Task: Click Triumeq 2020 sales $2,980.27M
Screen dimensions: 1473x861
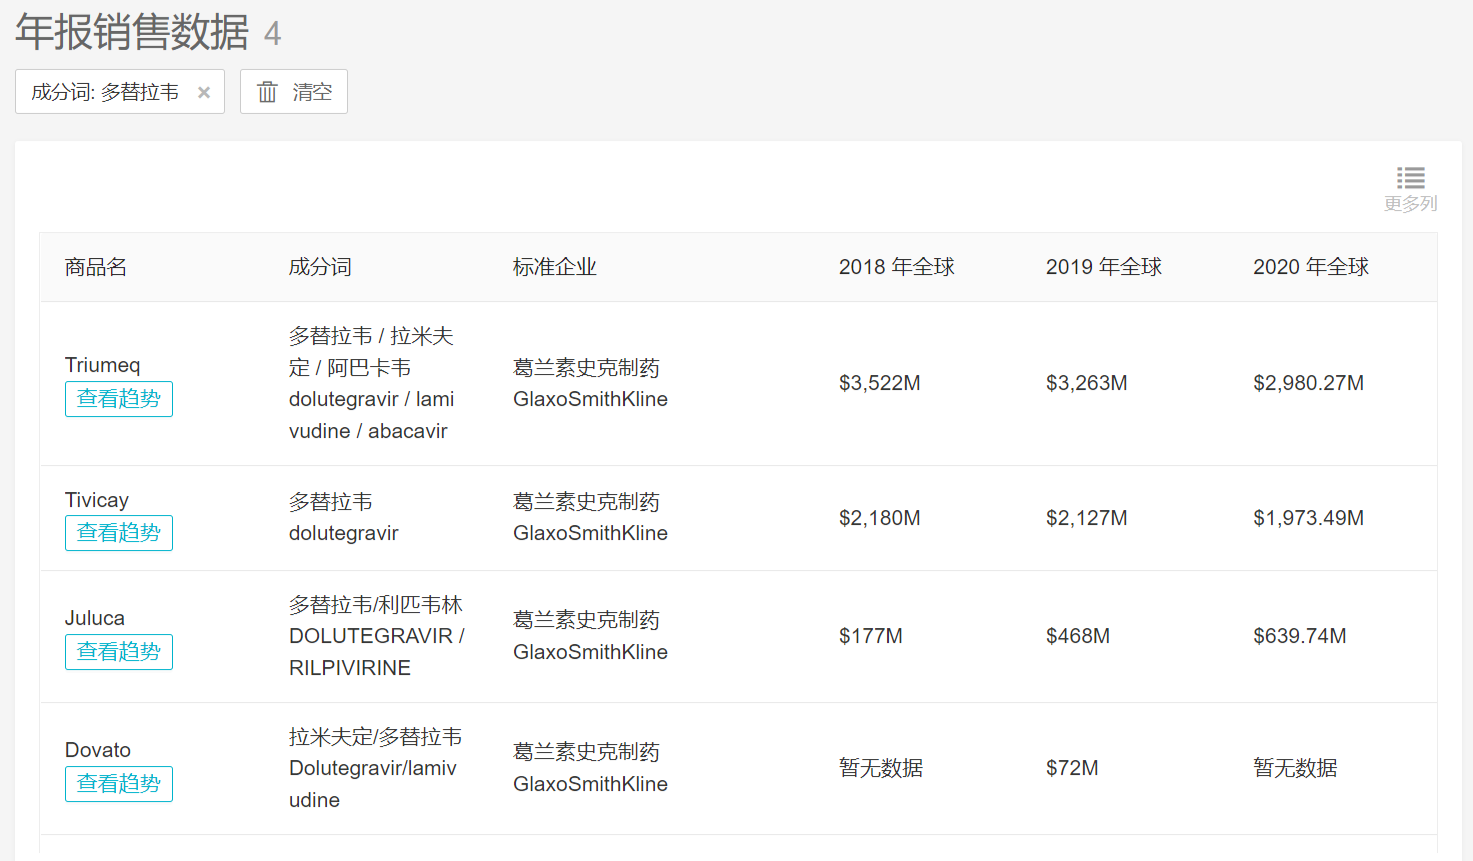Action: [1309, 383]
